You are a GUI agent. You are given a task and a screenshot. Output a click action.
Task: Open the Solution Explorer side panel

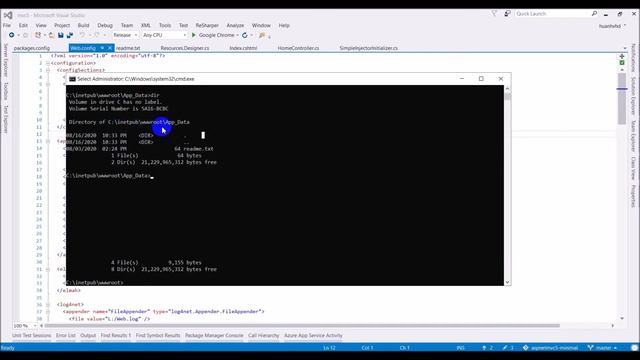pos(633,96)
